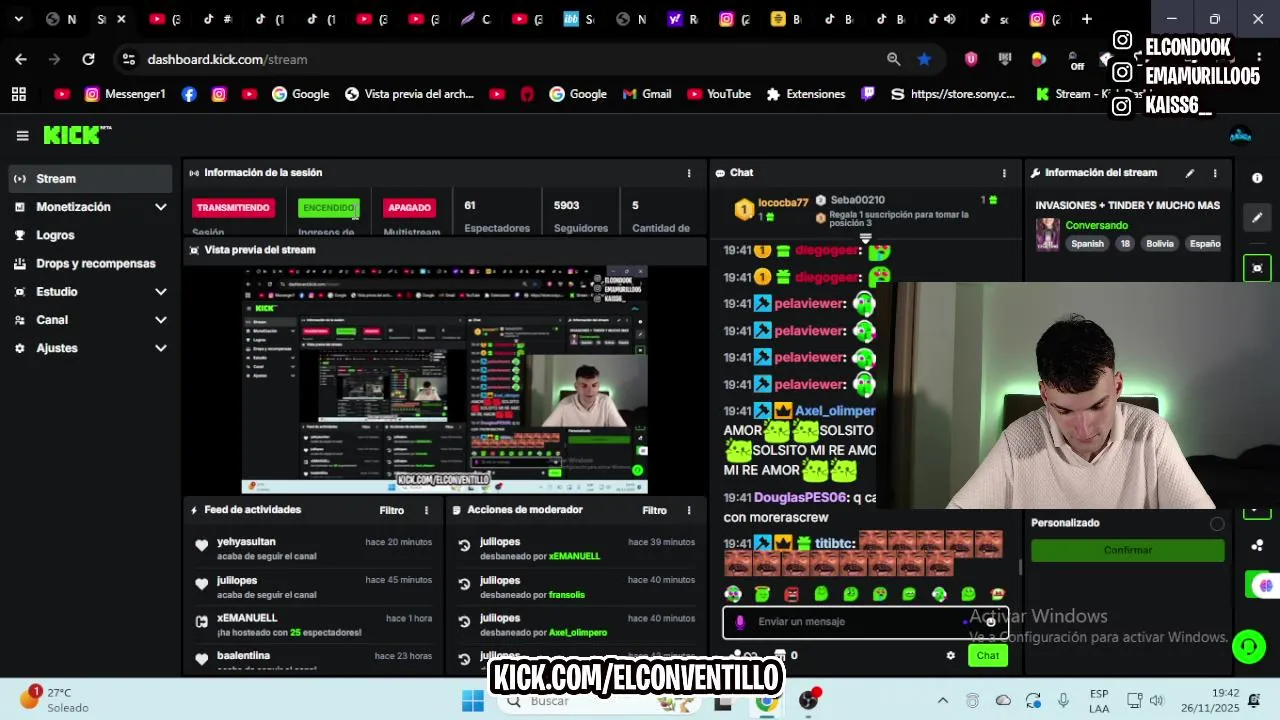Open the store.sony.c... bookmark
The width and height of the screenshot is (1280, 720).
pyautogui.click(x=953, y=94)
